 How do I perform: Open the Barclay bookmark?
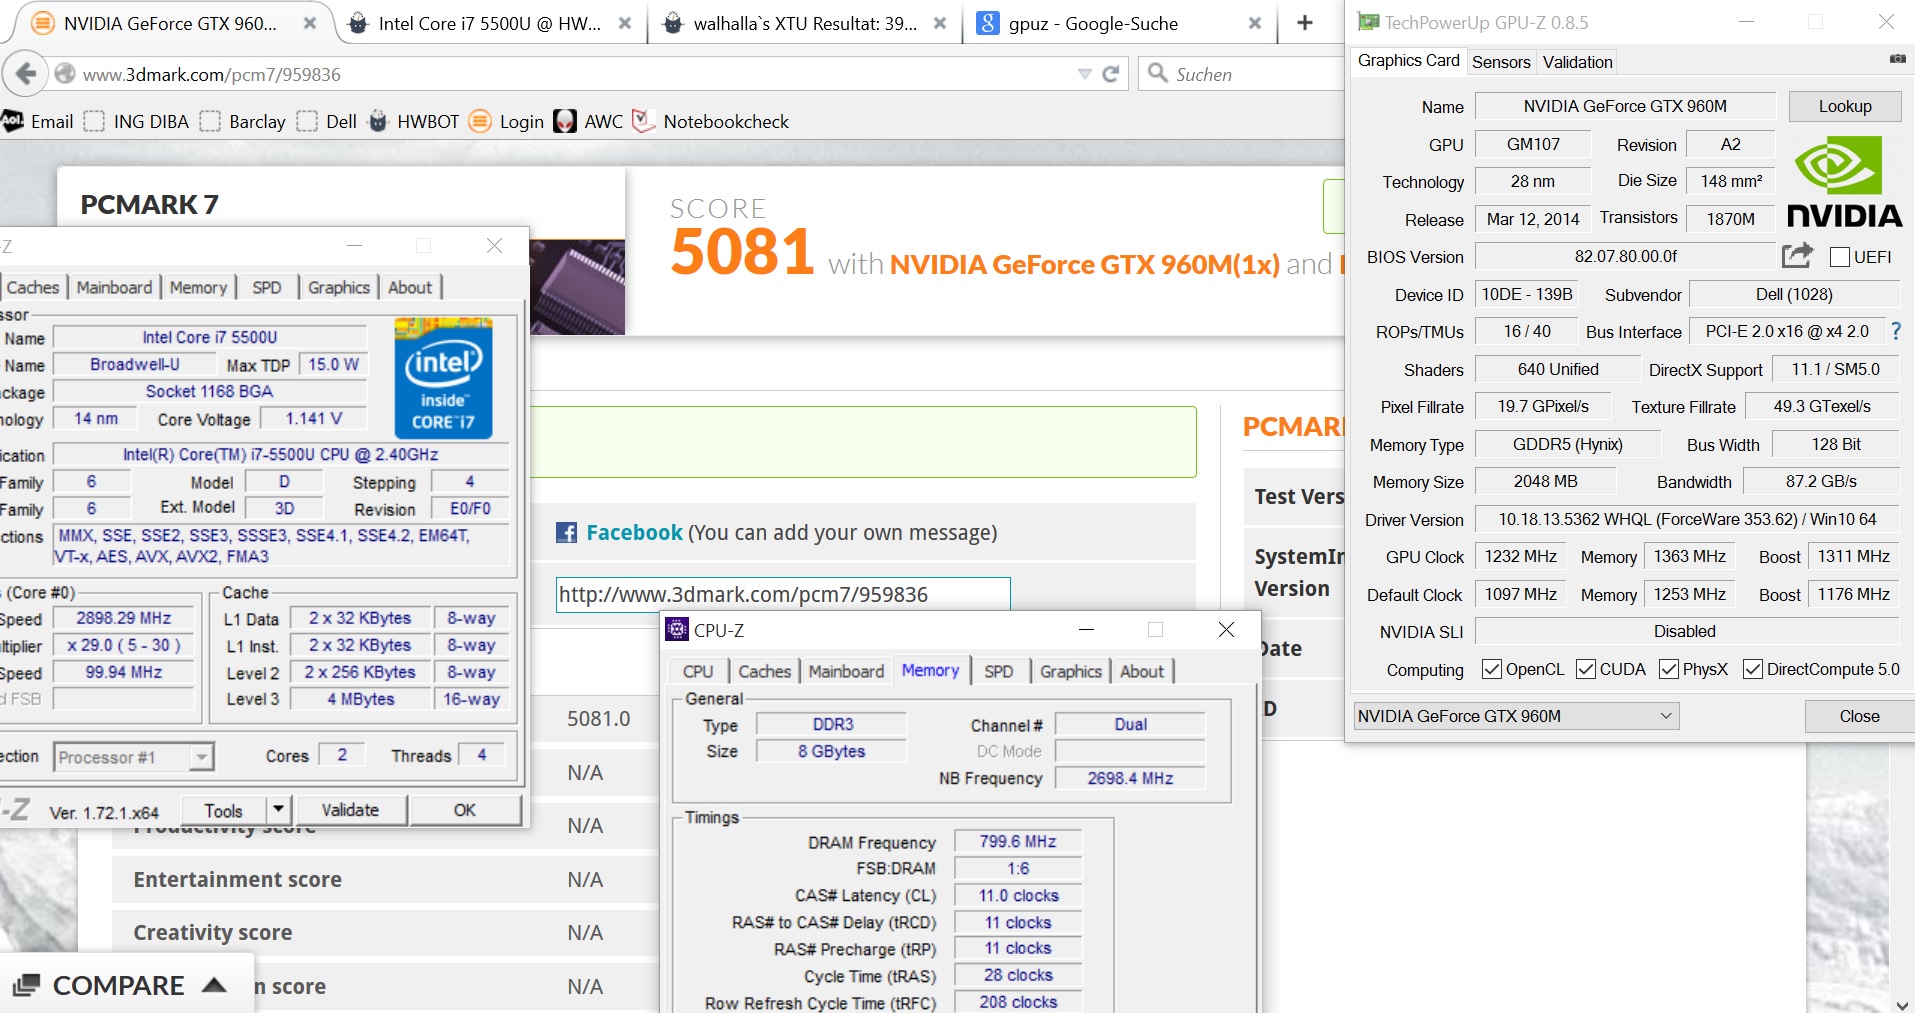(243, 121)
